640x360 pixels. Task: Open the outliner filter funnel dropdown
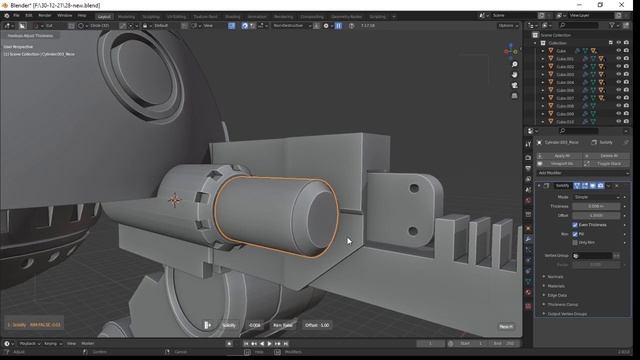click(613, 25)
